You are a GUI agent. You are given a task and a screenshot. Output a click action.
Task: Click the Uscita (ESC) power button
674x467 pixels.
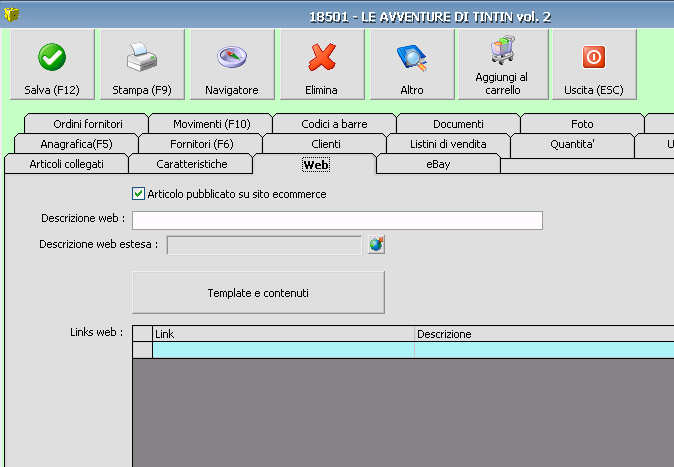[x=594, y=65]
